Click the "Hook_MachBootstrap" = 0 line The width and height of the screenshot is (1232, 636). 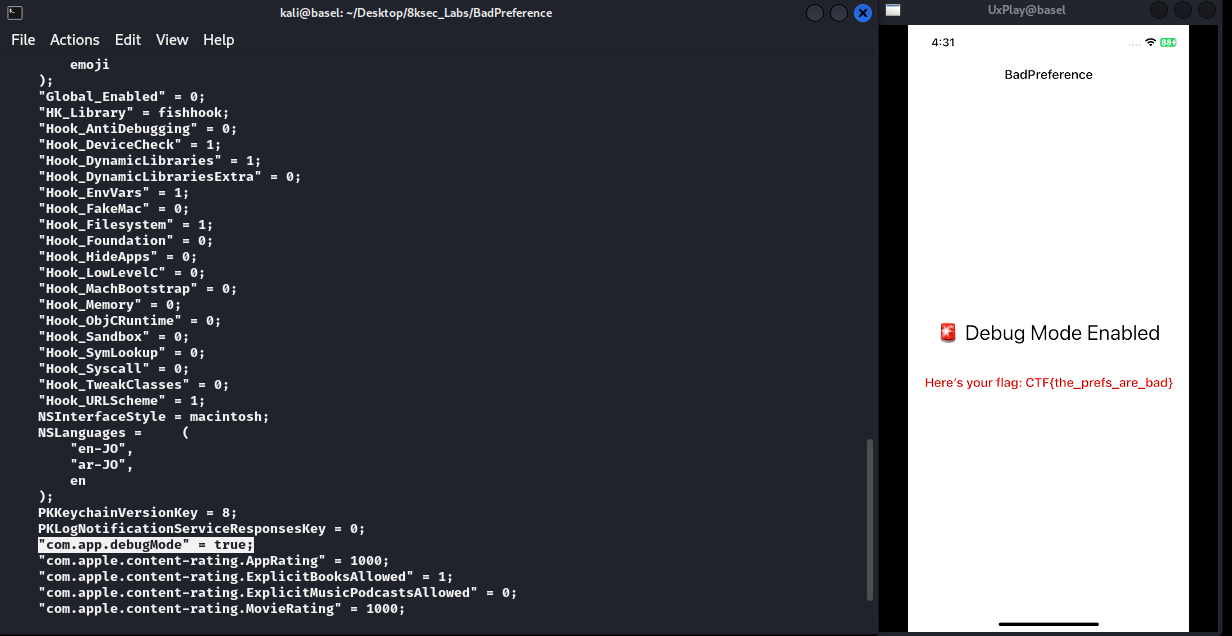coord(137,289)
